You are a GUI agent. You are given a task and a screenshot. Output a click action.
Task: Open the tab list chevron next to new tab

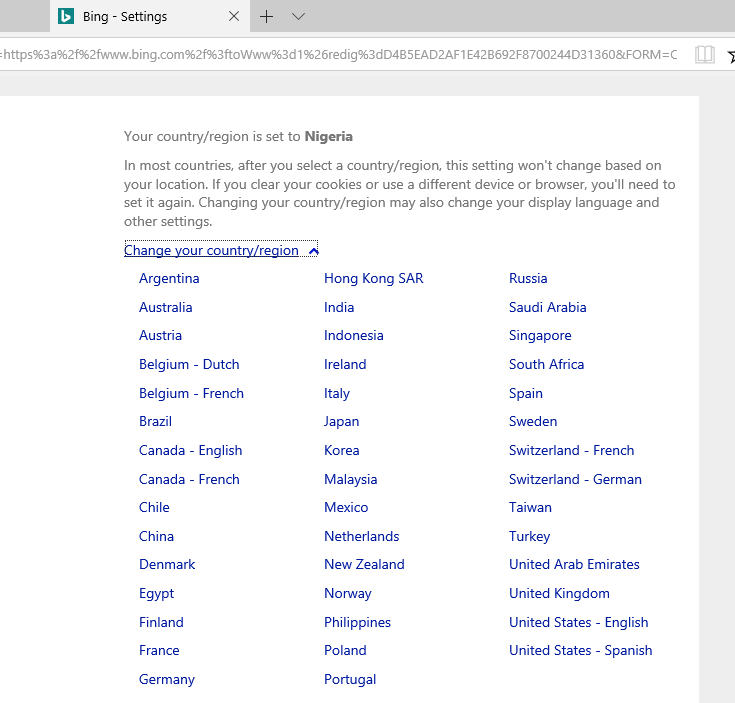point(298,17)
